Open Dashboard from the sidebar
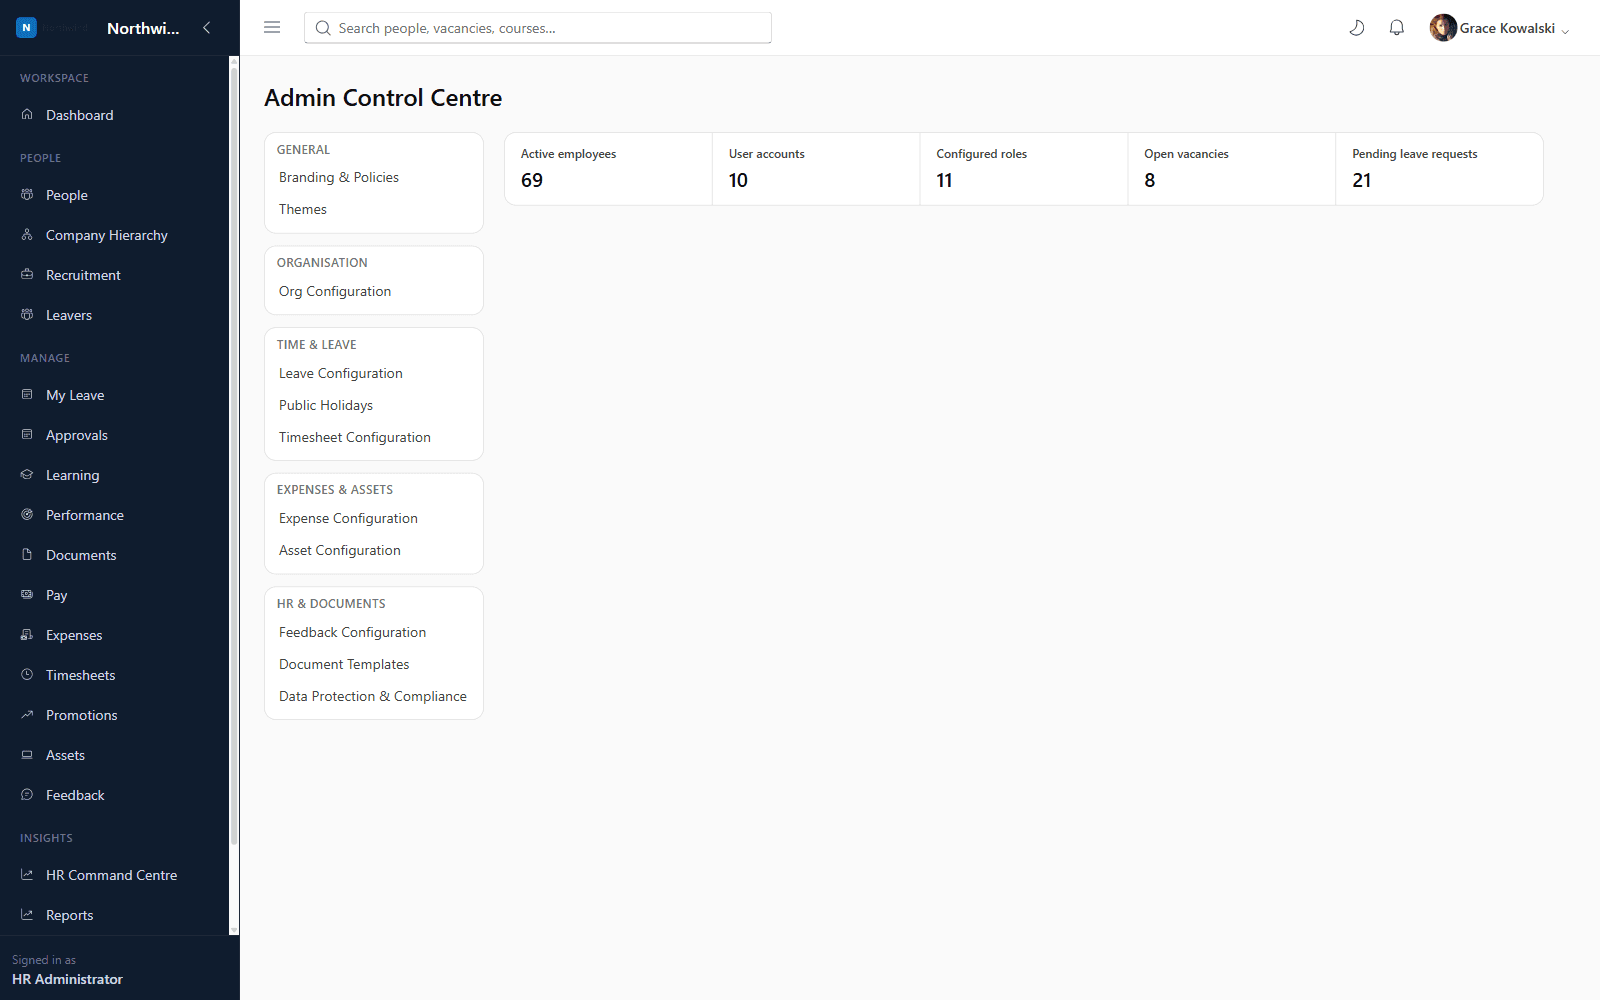 pos(114,115)
